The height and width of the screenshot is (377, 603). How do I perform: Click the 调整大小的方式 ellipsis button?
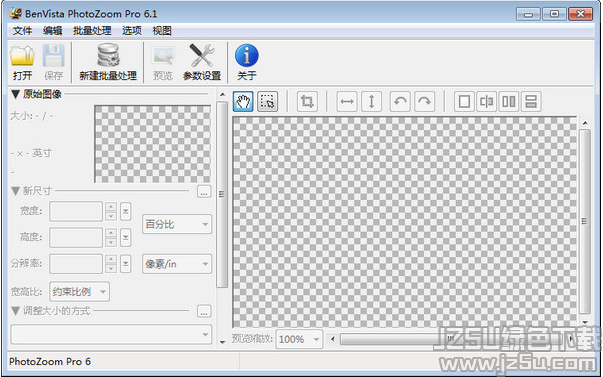pos(204,311)
